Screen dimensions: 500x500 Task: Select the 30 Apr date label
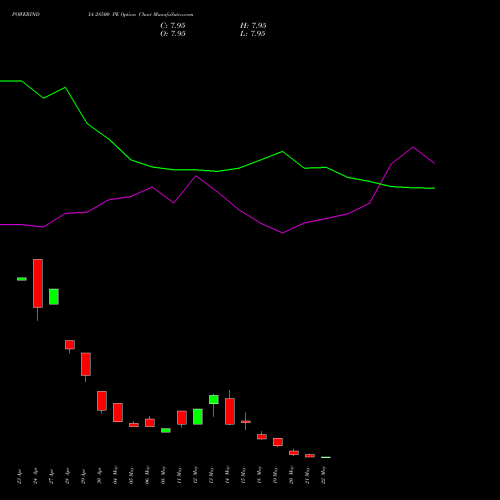pos(99,476)
